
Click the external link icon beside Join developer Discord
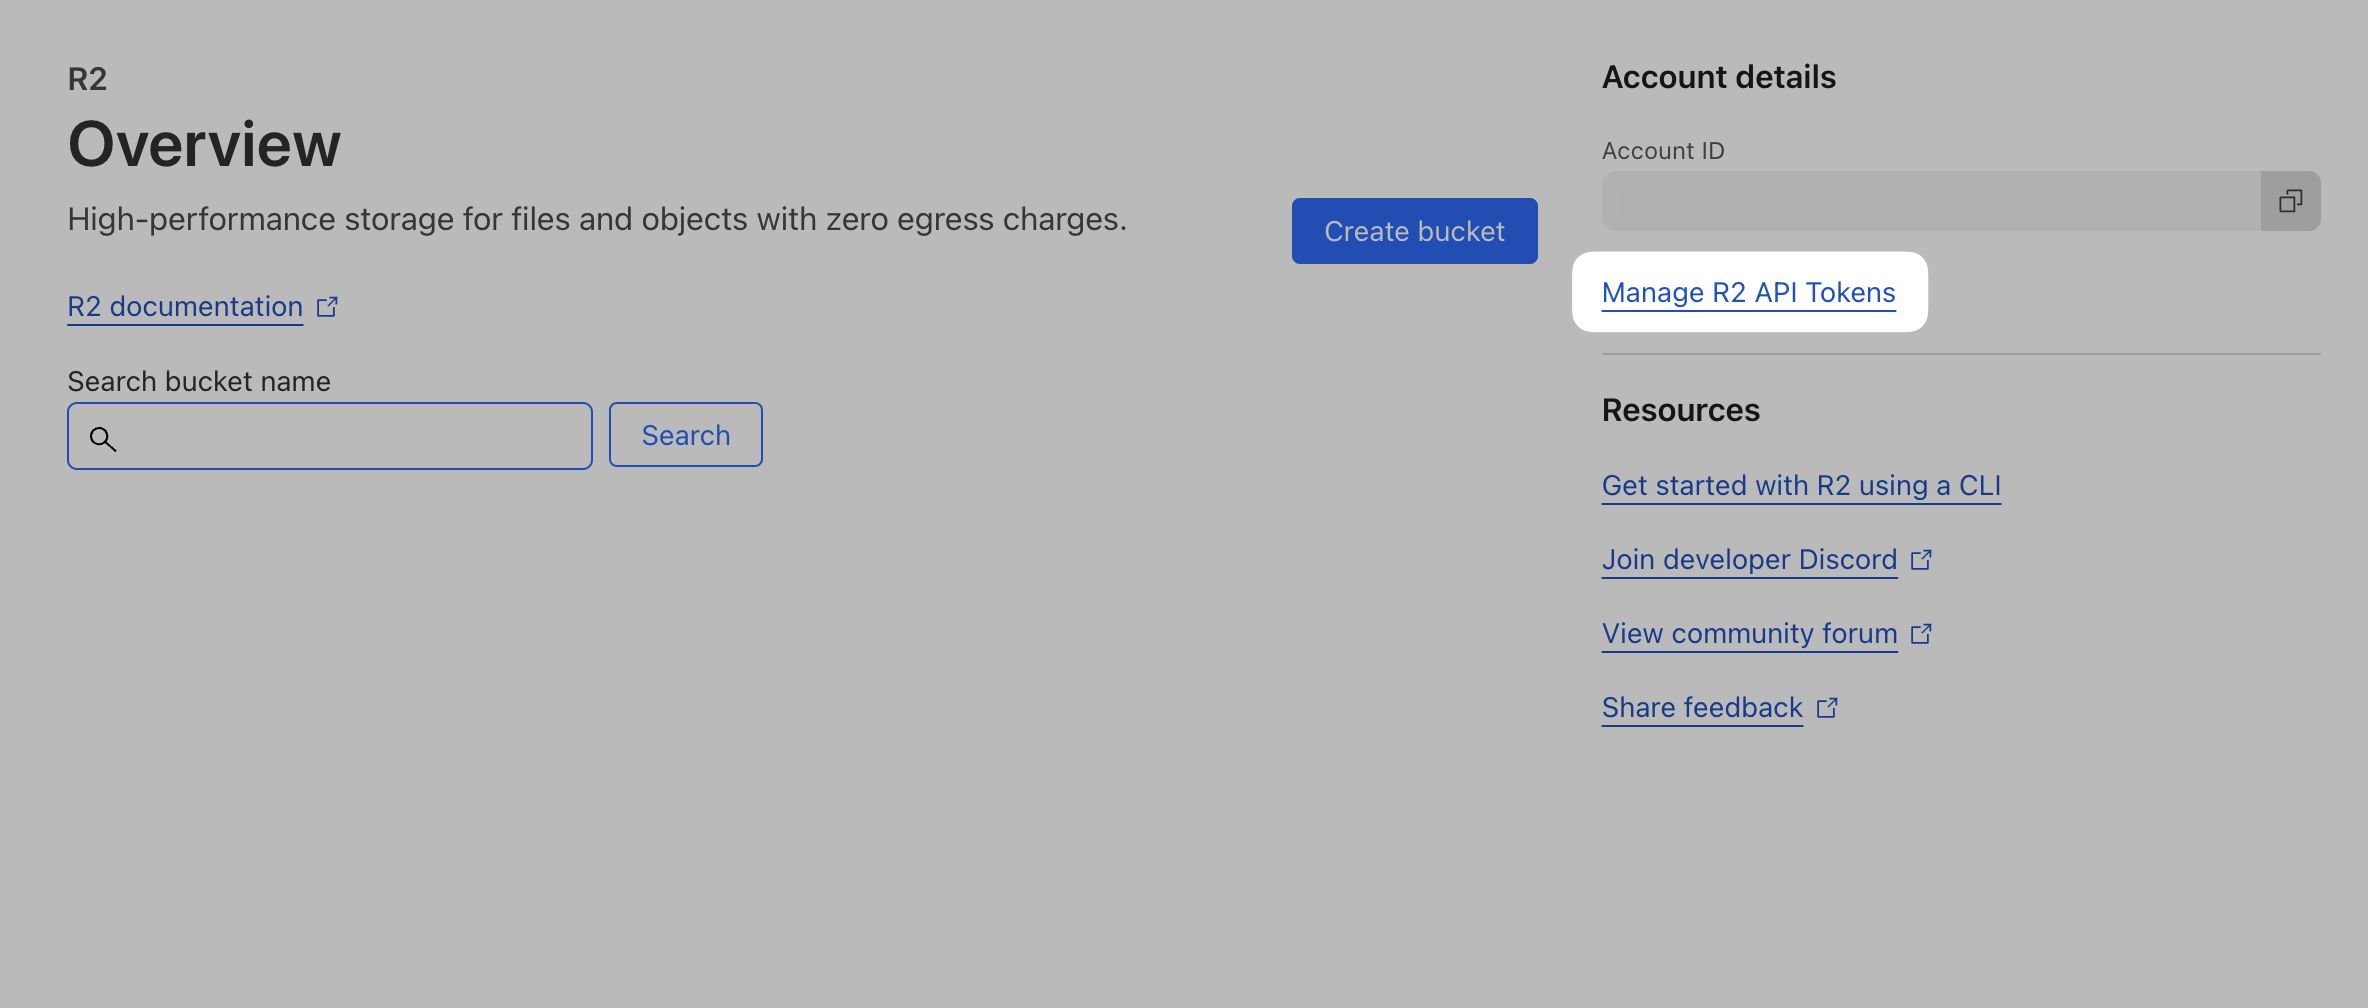[x=1922, y=560]
